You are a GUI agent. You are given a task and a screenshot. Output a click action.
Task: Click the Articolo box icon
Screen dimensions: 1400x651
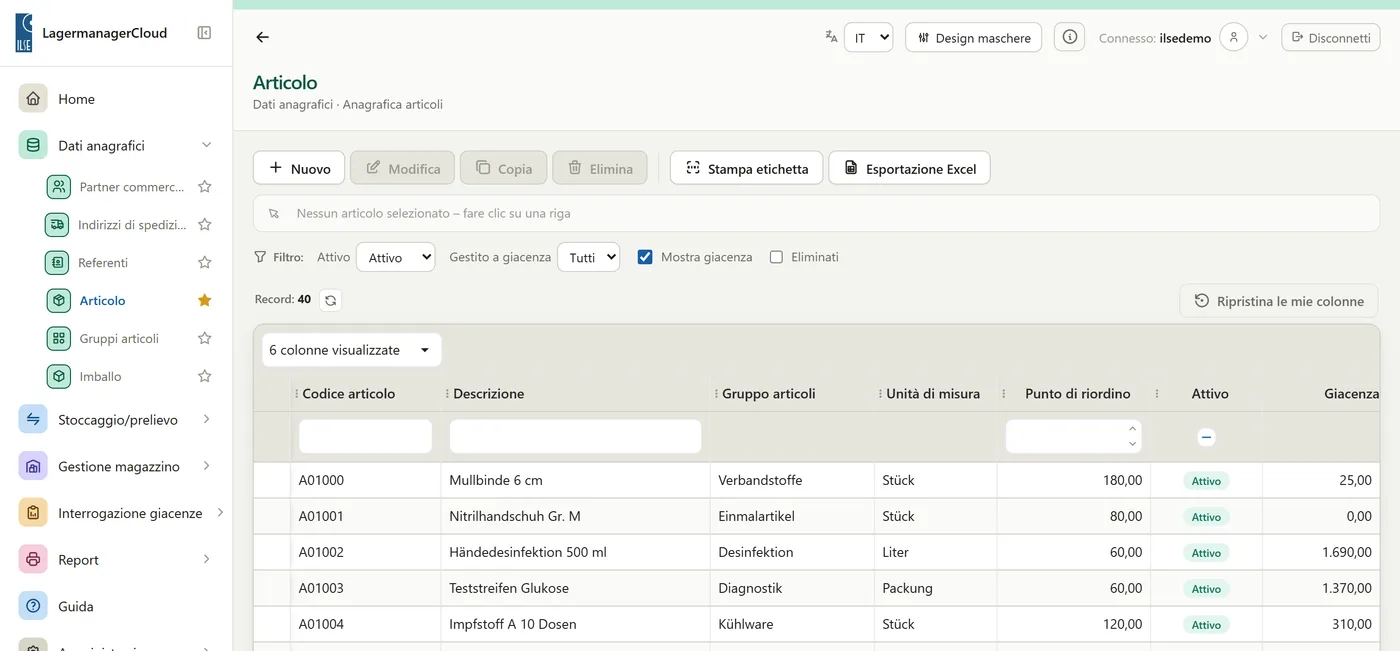coord(59,300)
